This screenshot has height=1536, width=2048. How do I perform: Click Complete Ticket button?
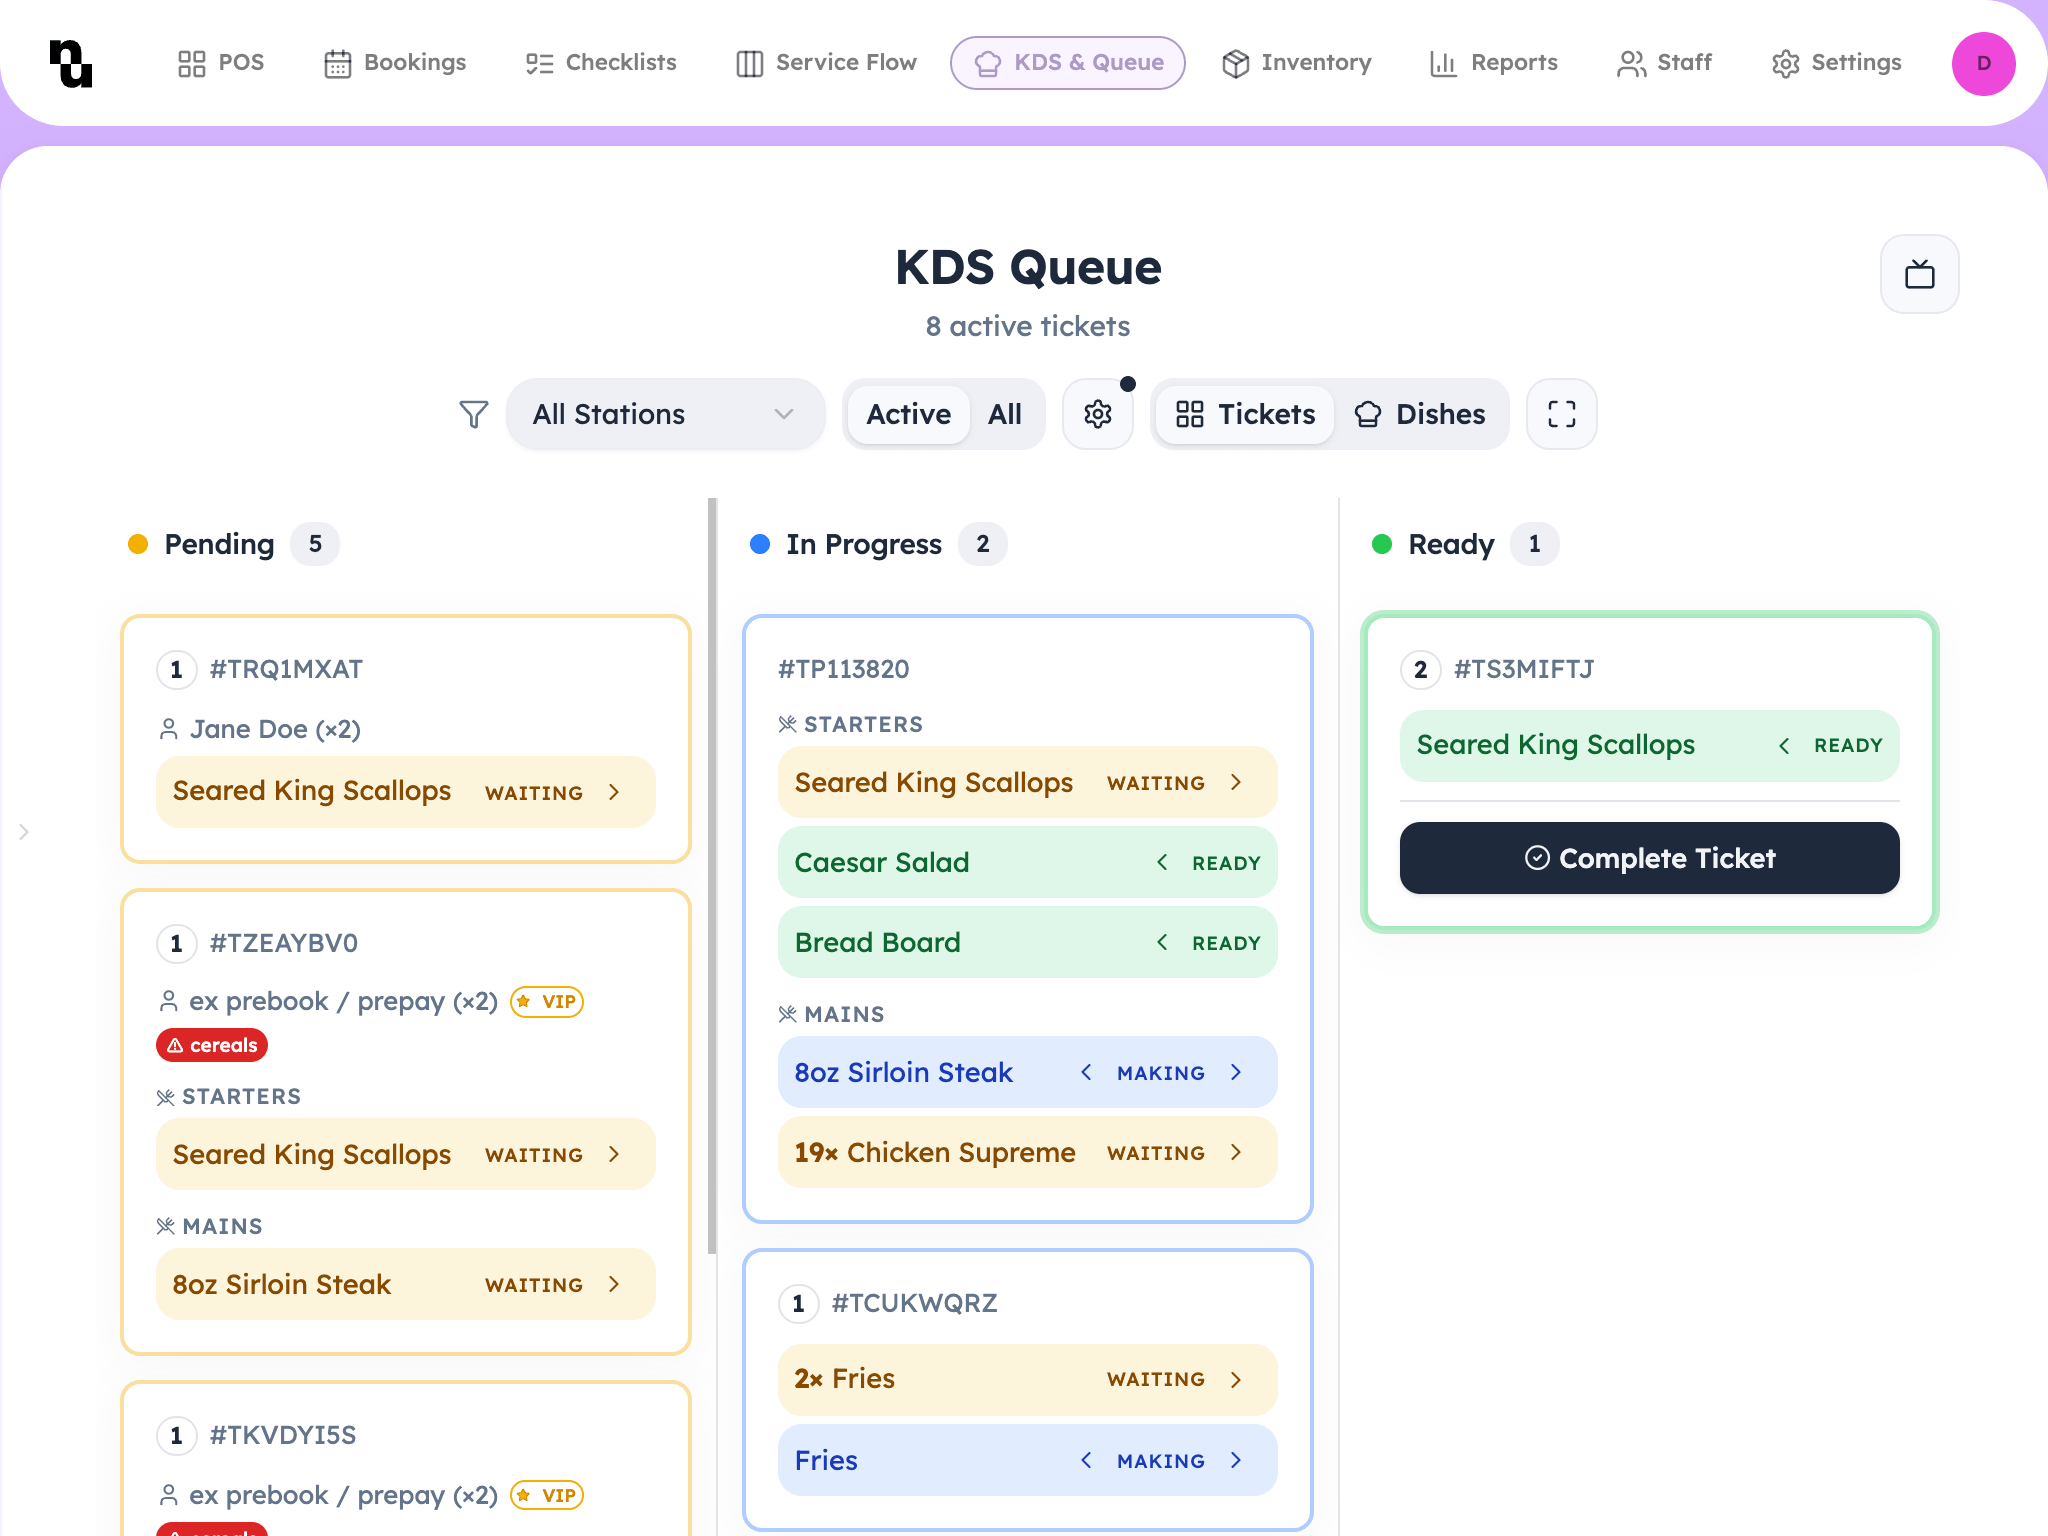point(1649,858)
